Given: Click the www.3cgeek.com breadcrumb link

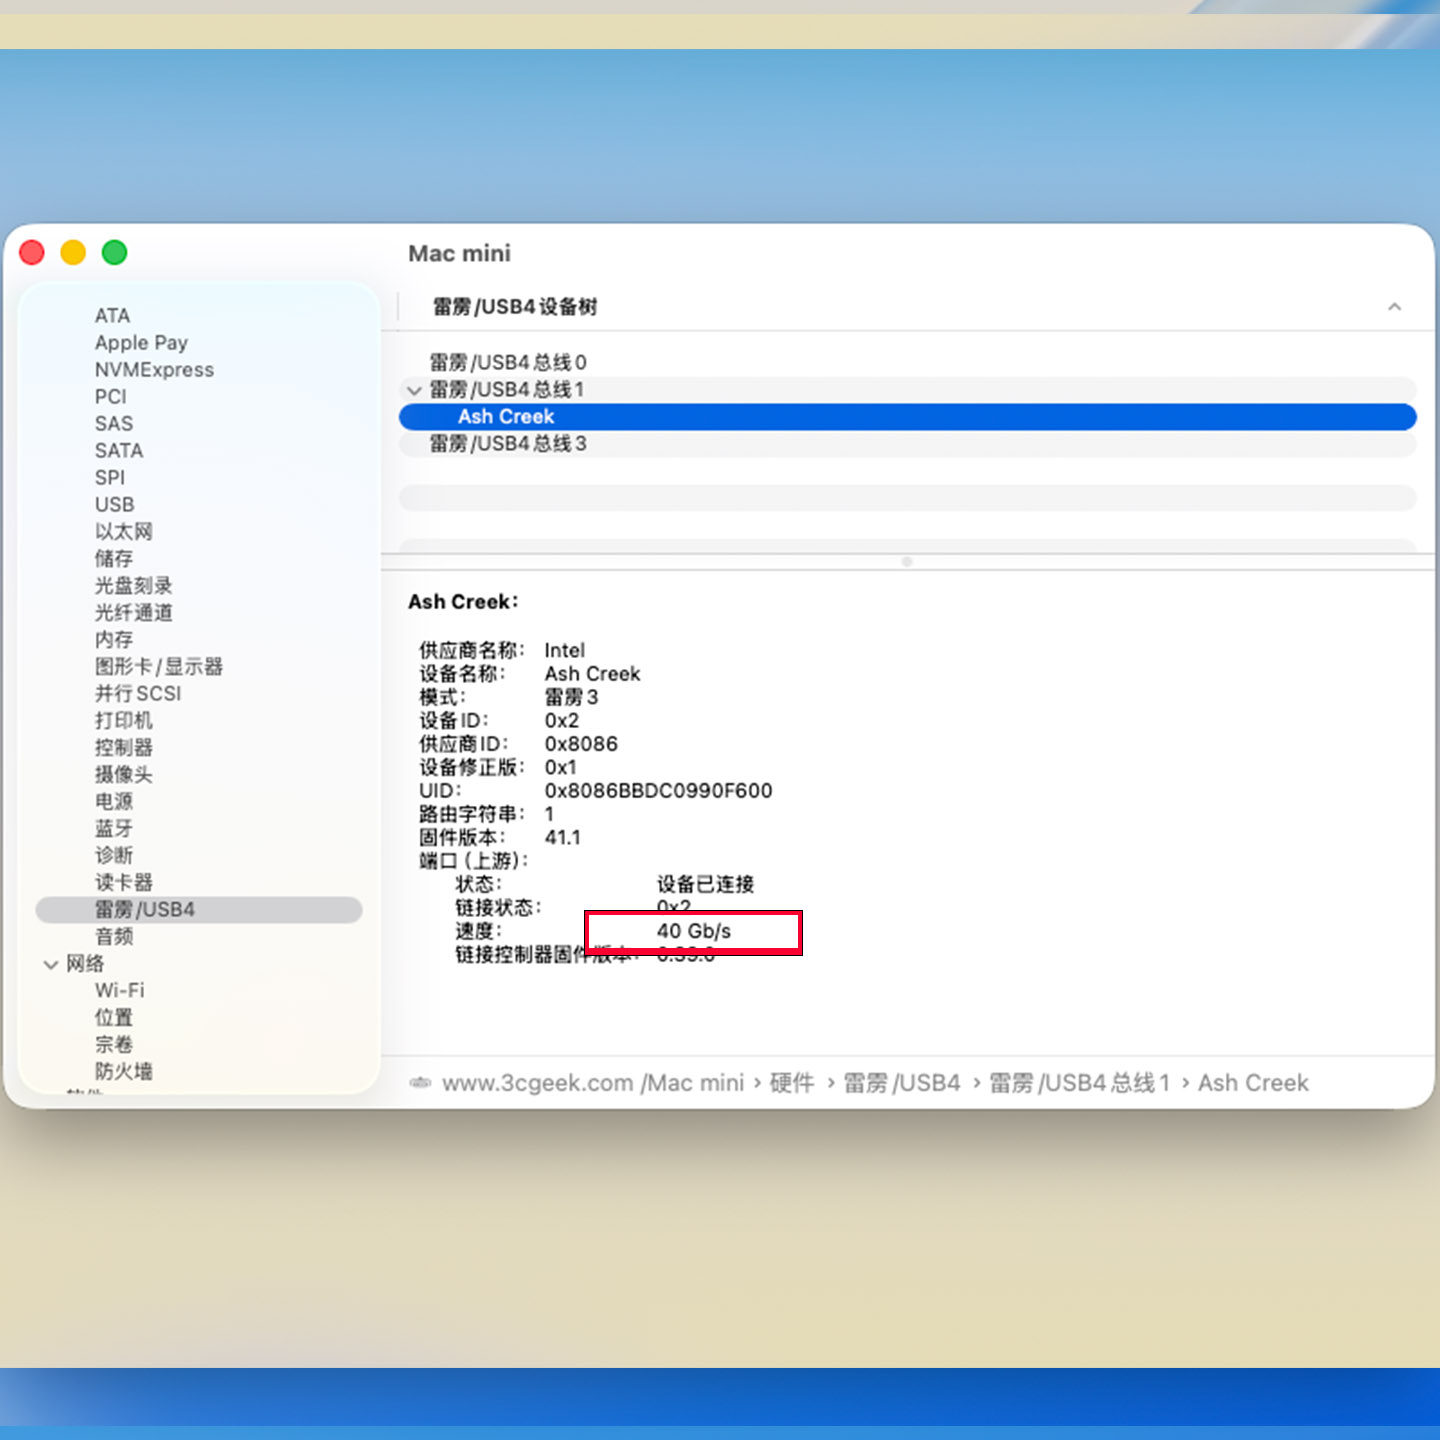Looking at the screenshot, I should coord(538,1083).
